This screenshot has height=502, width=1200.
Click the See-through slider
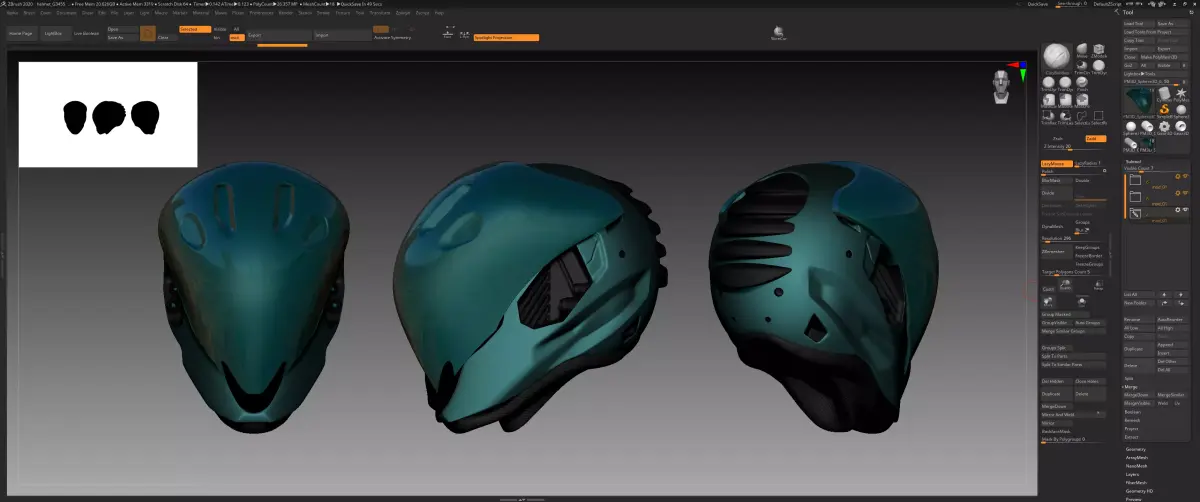coord(1071,5)
